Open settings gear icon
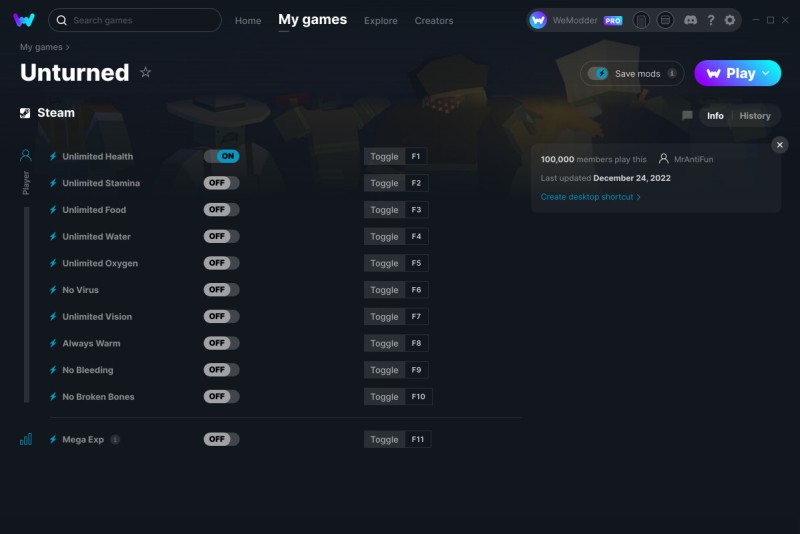800x534 pixels. click(x=730, y=20)
